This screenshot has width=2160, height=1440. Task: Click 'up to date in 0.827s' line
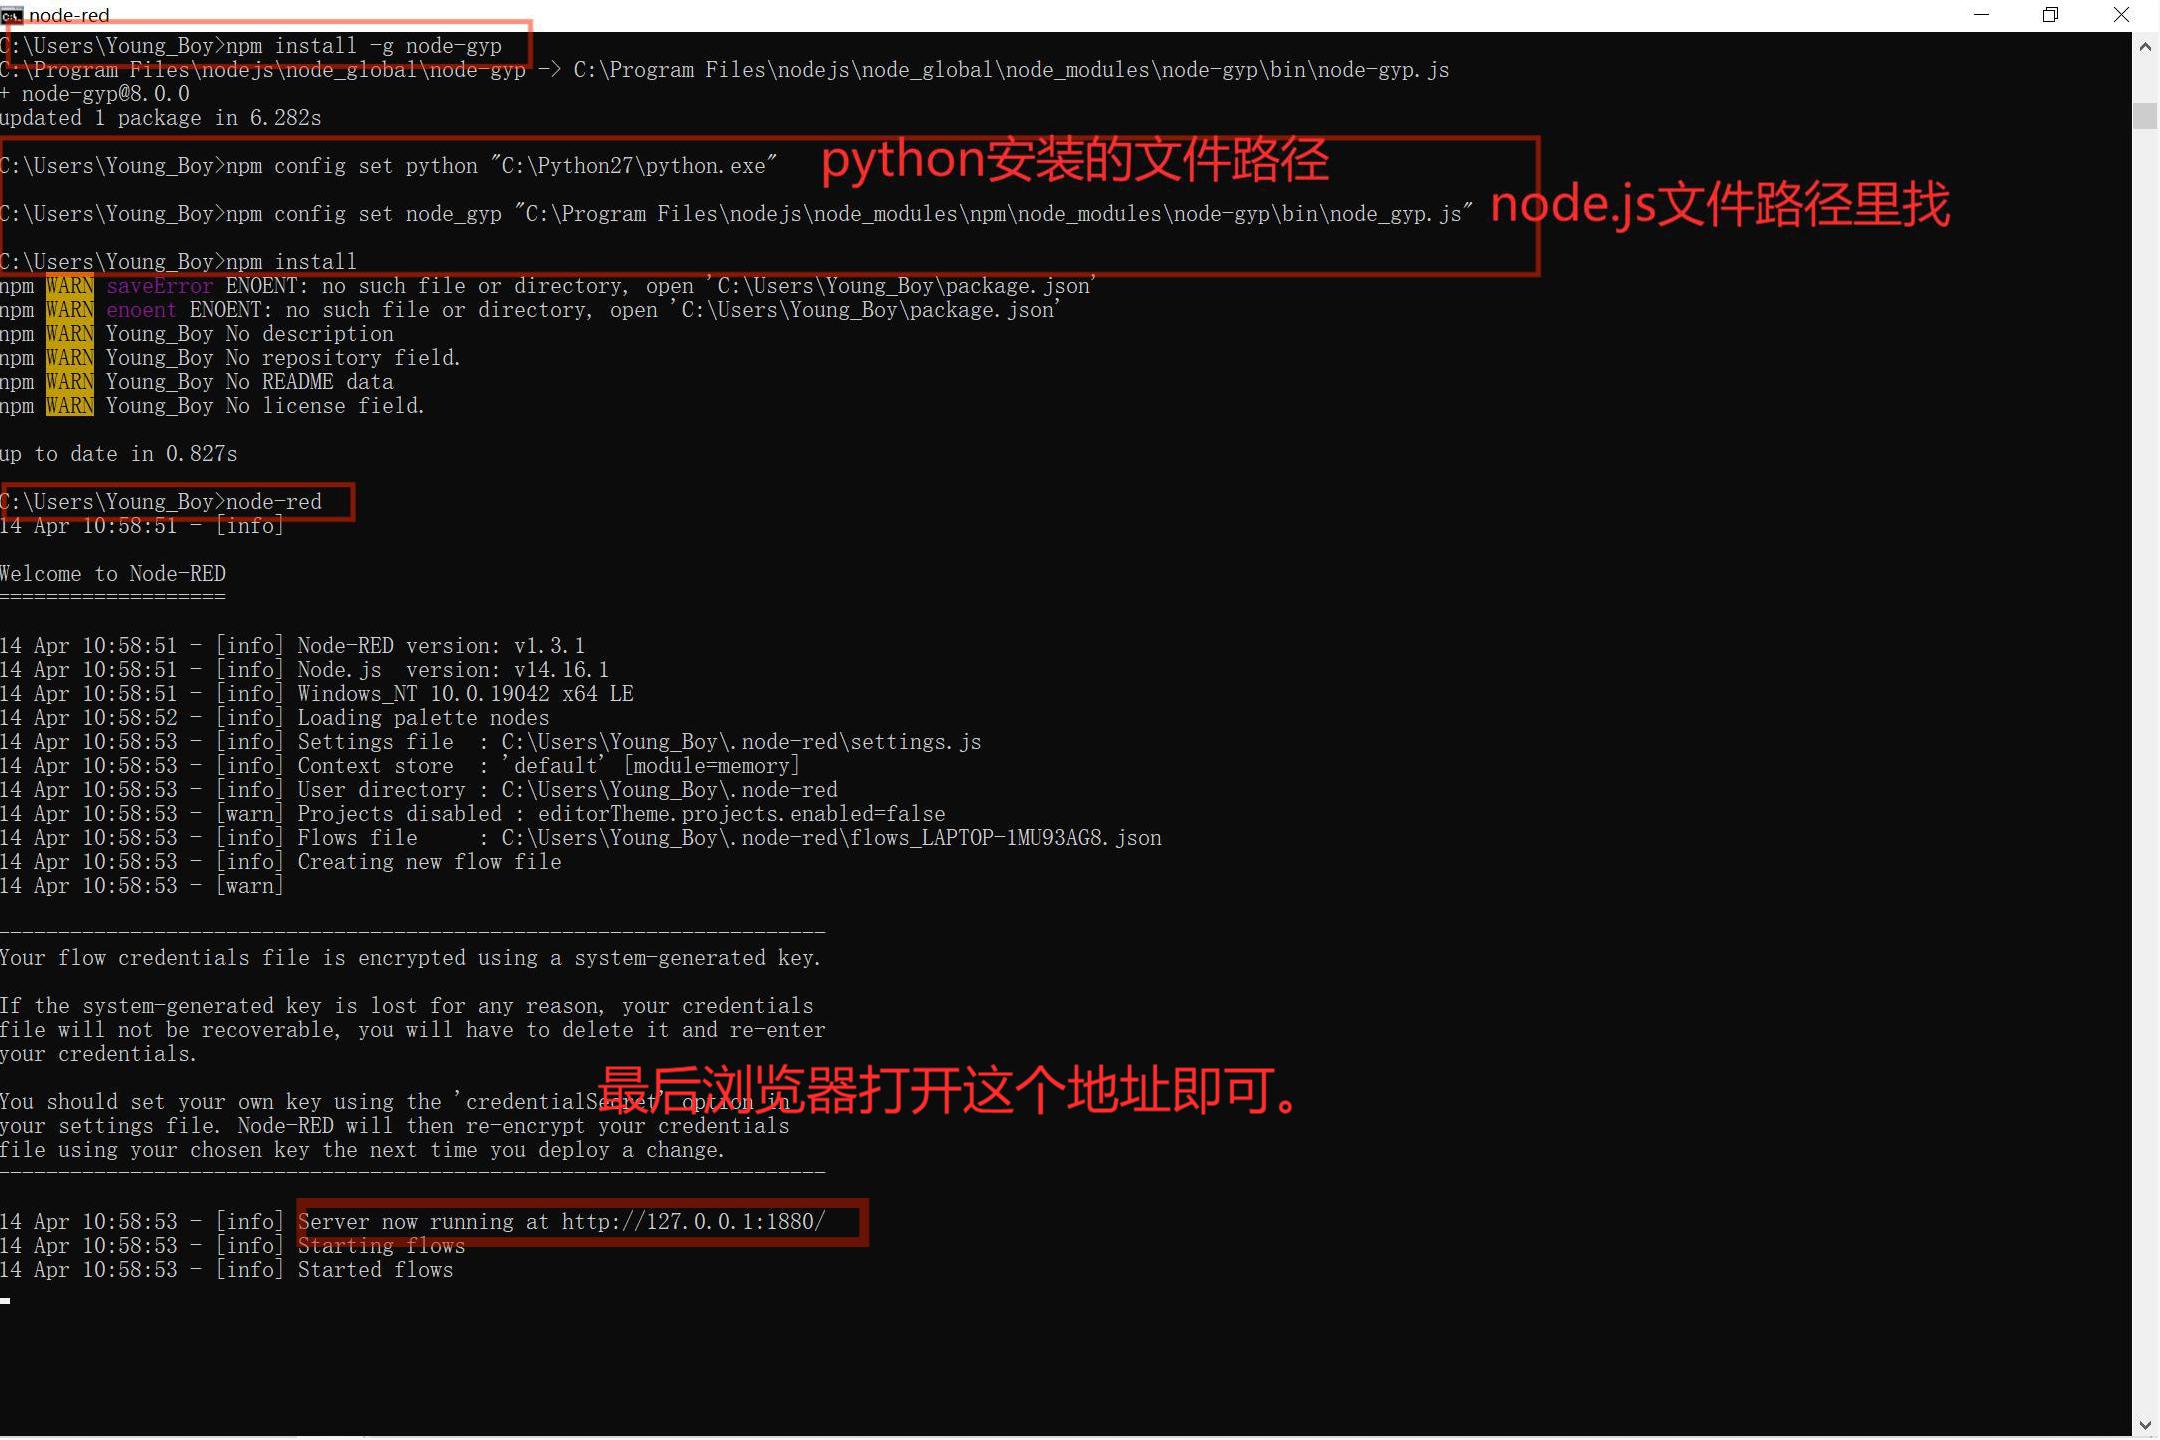pos(118,454)
